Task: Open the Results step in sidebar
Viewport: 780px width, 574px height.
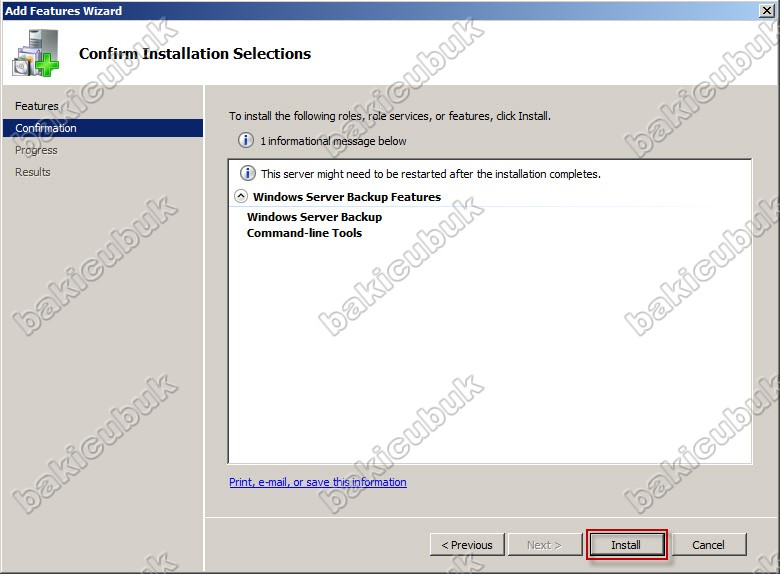Action: (33, 172)
